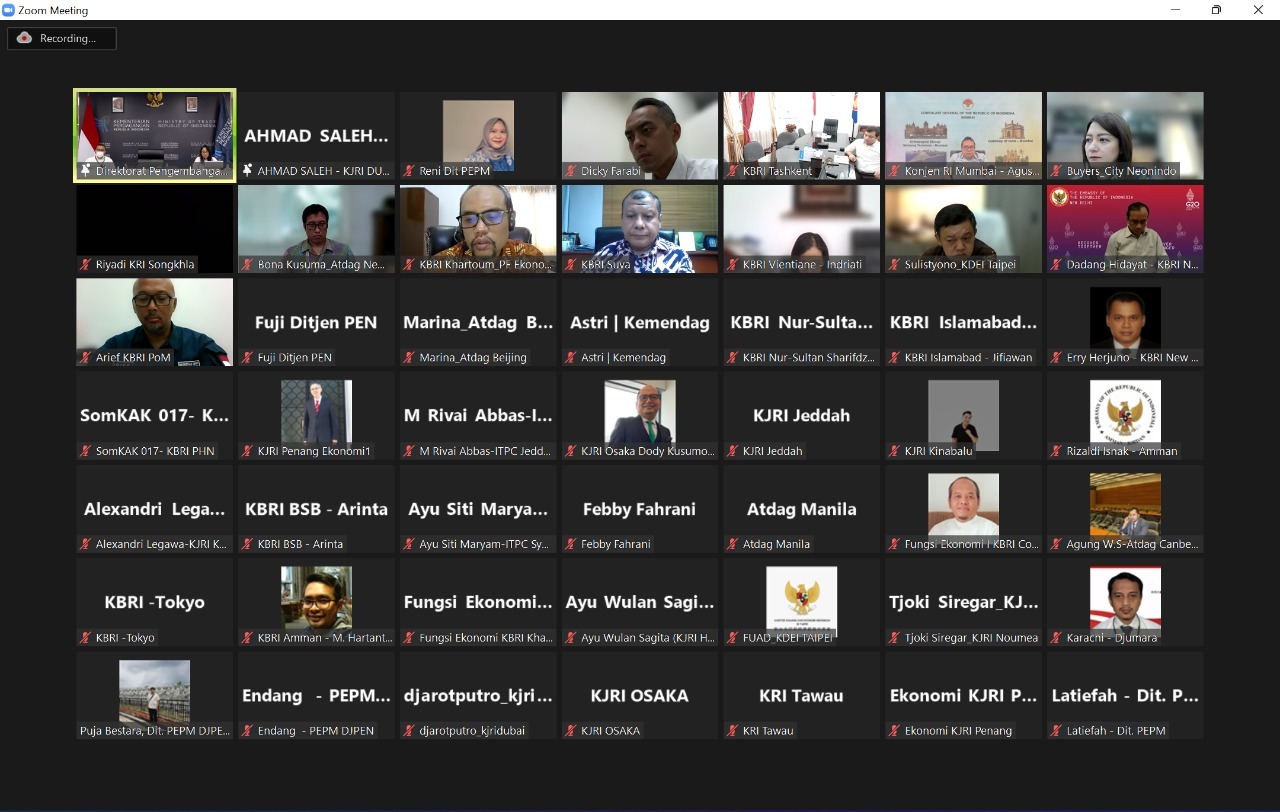Click the red cloud recording icon

coord(25,38)
